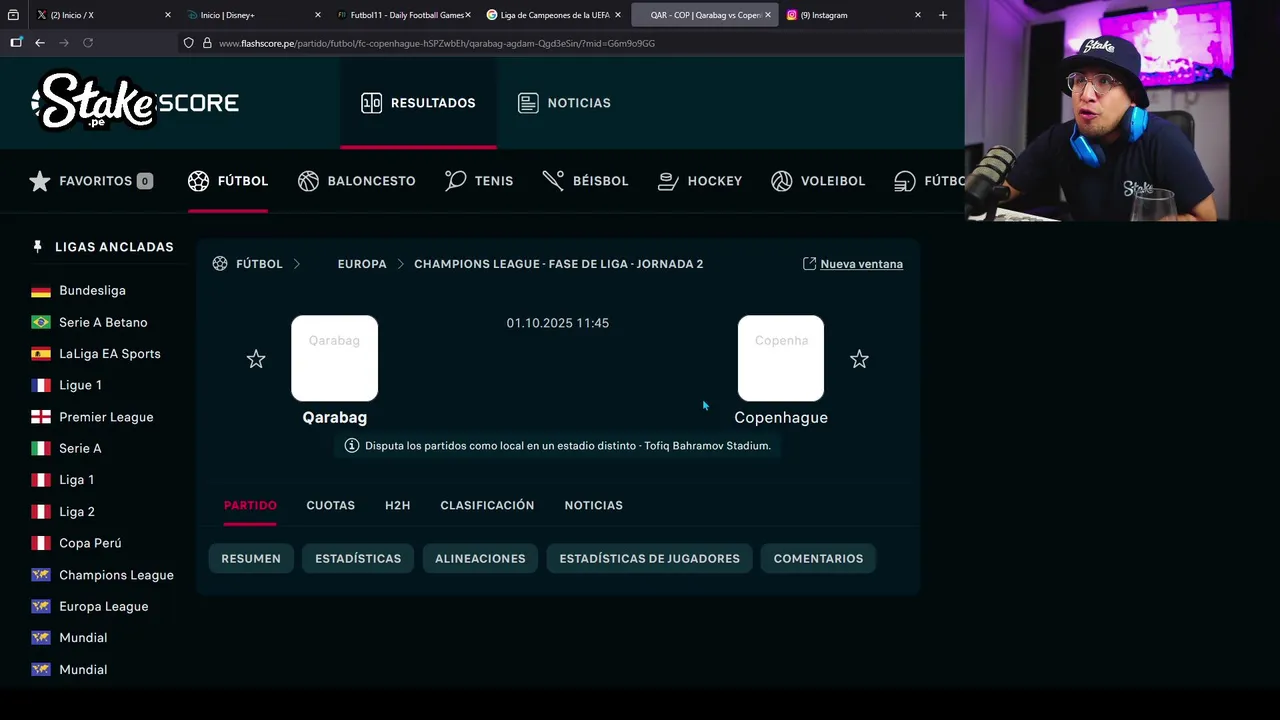
Task: Select the Fútbol soccer ball icon
Action: pos(199,181)
